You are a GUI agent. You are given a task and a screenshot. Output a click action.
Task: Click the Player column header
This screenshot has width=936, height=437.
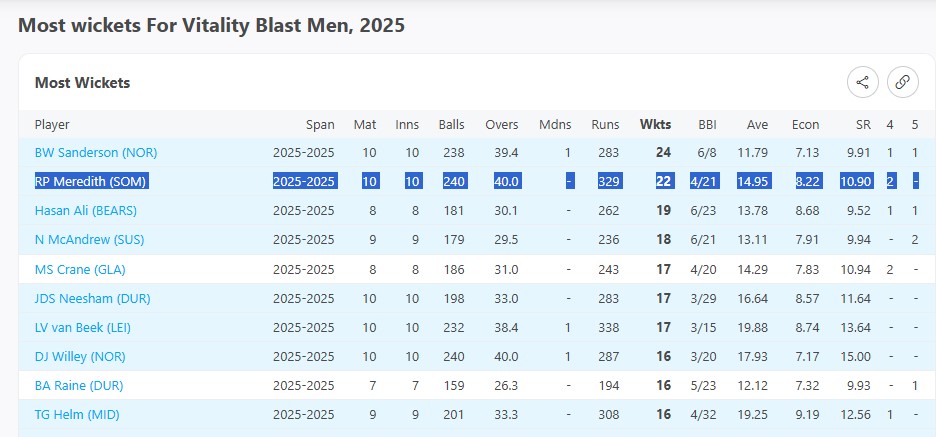(52, 125)
